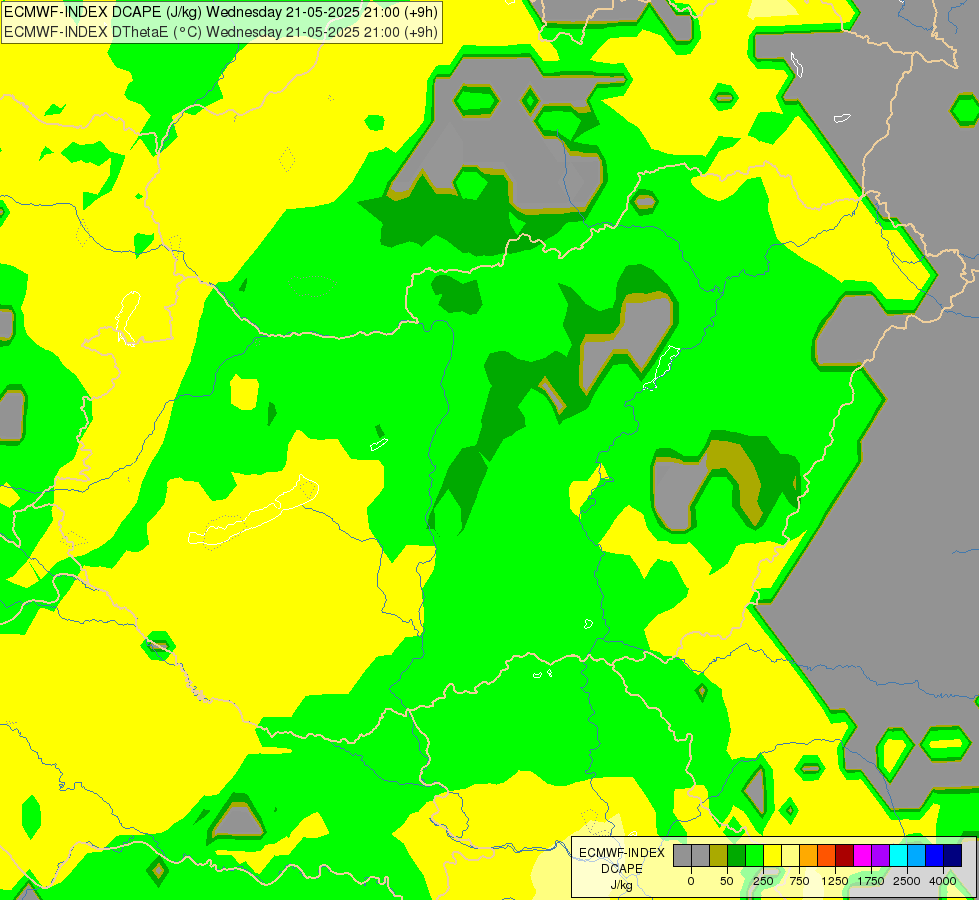Select the olive swatch in DCAPE legend
This screenshot has width=979, height=900.
pos(719,855)
